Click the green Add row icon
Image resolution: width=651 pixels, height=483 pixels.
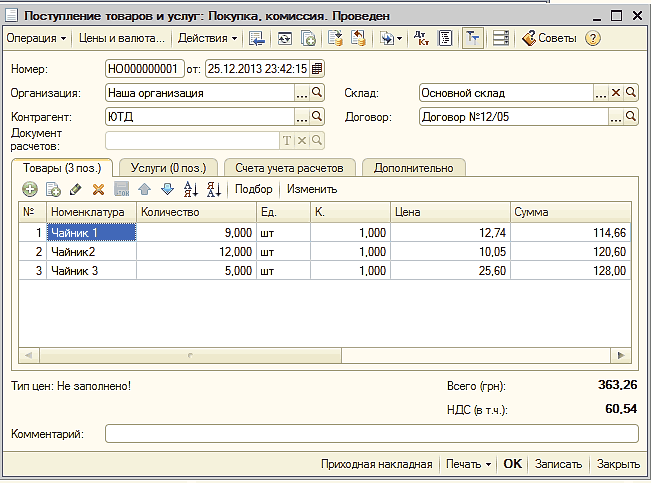coord(30,189)
